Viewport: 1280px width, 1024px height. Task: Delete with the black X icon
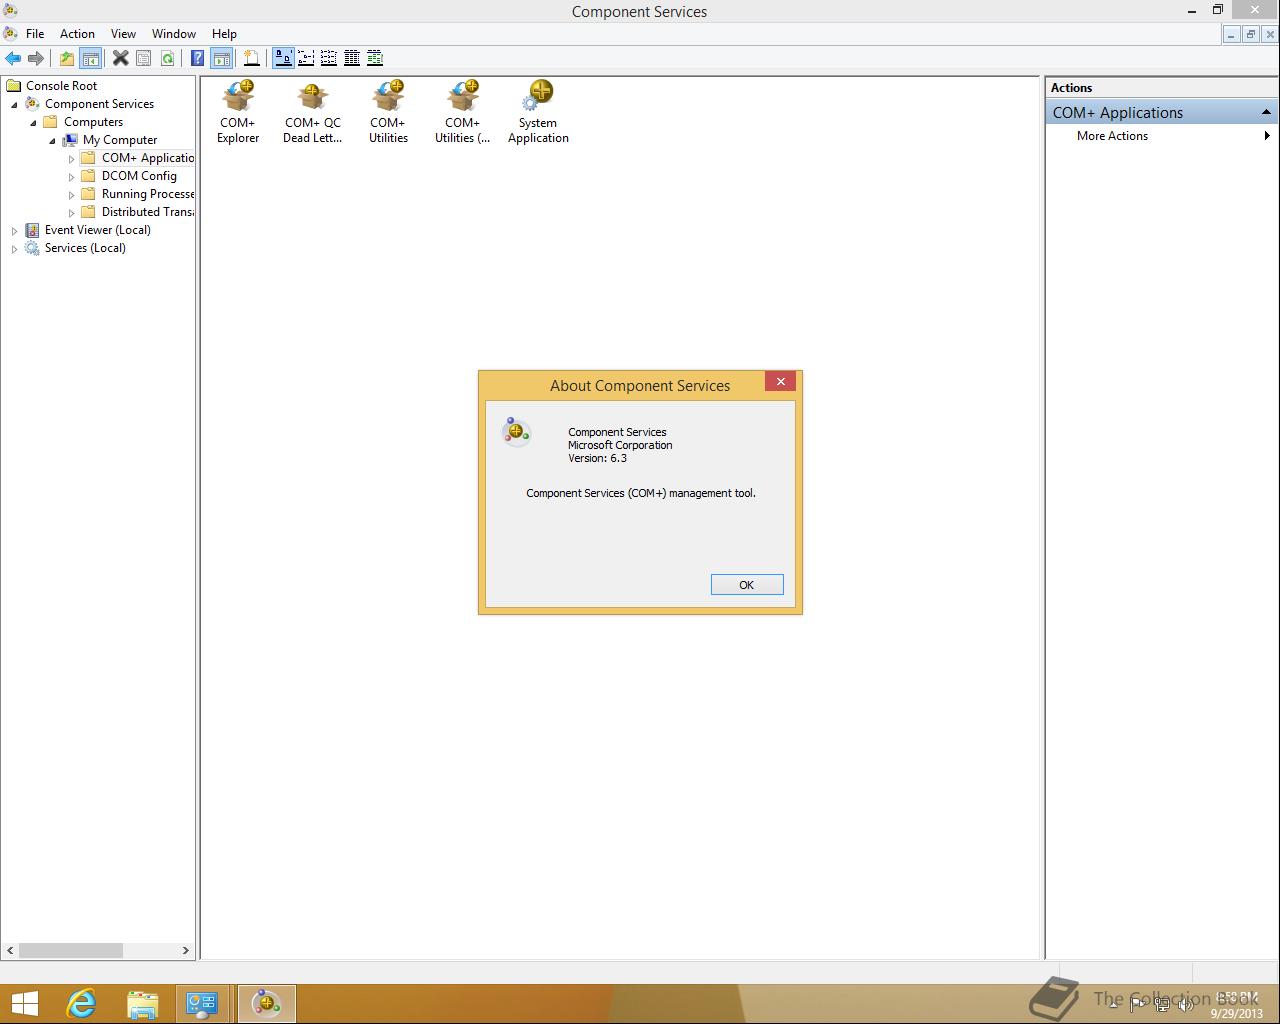point(120,58)
